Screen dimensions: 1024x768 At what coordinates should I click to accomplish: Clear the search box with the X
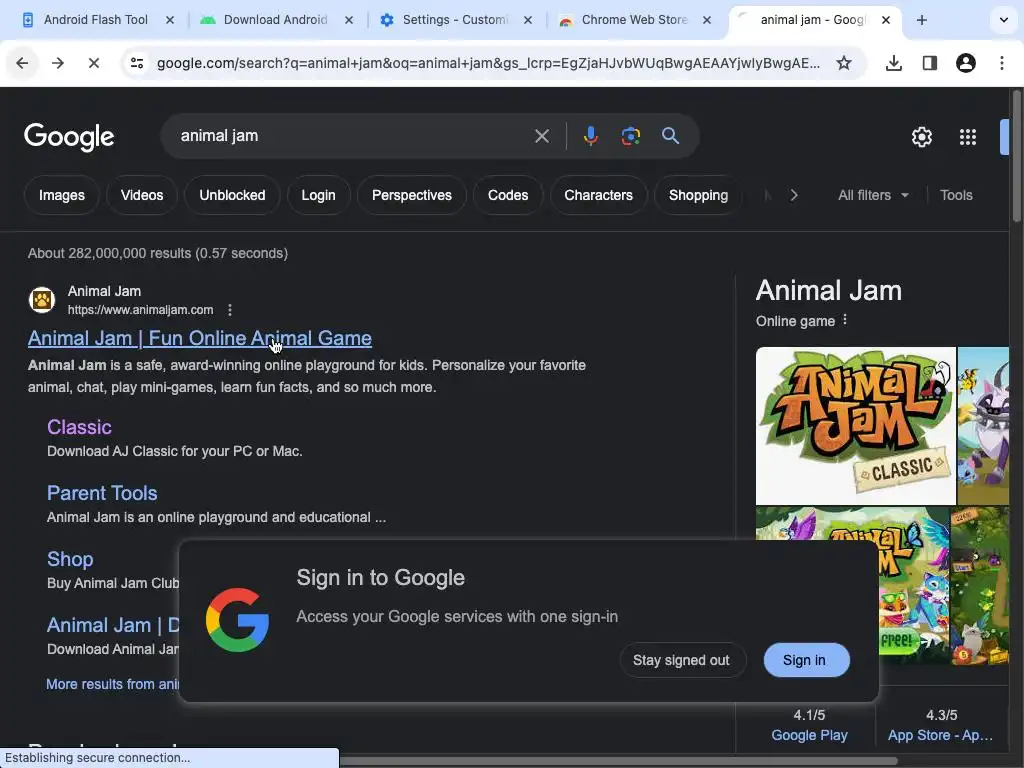541,136
